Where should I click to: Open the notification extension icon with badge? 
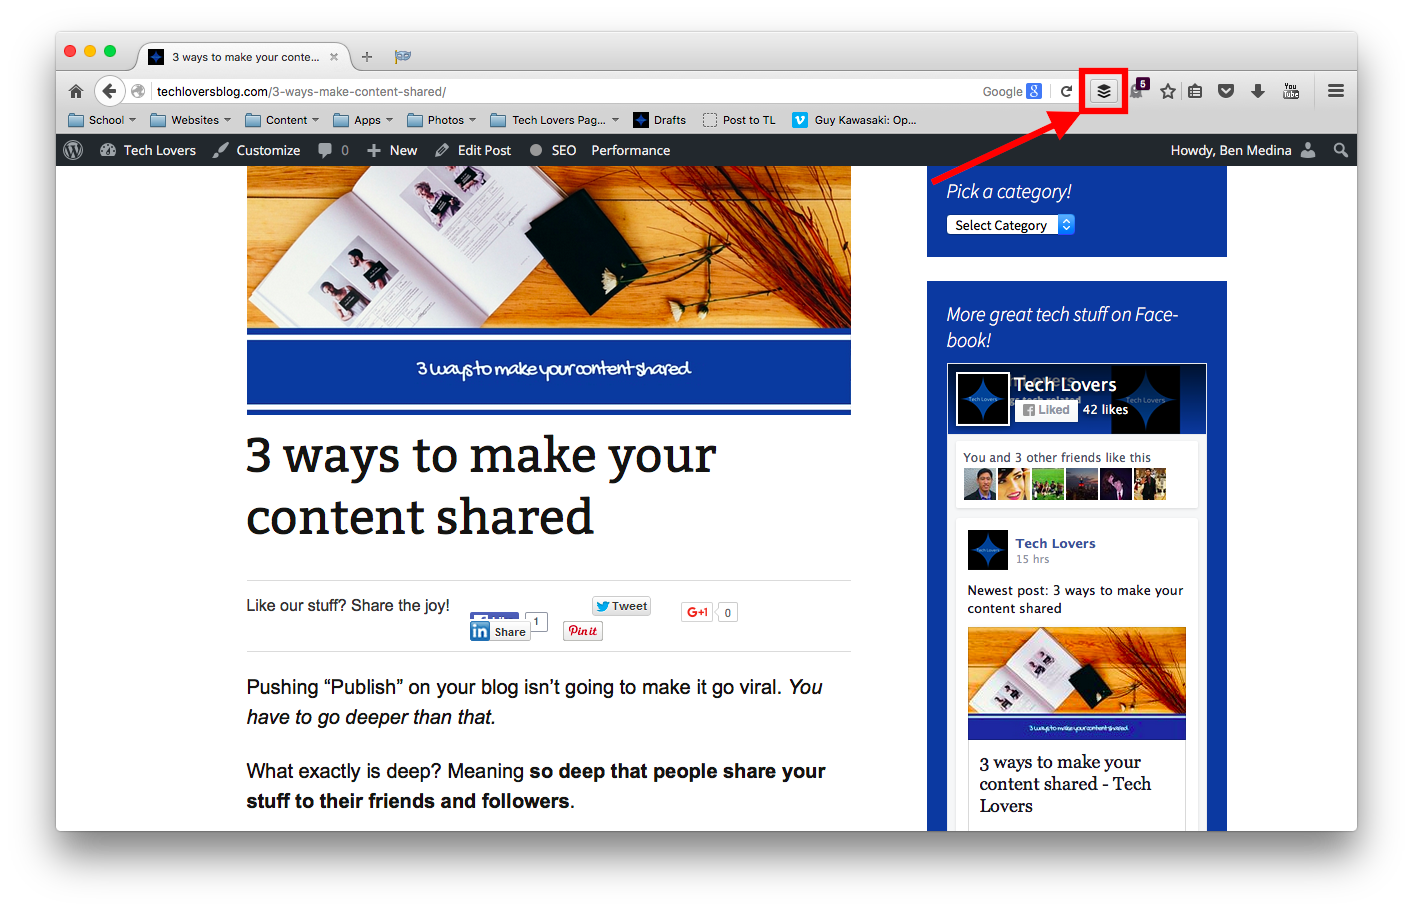(x=1138, y=90)
